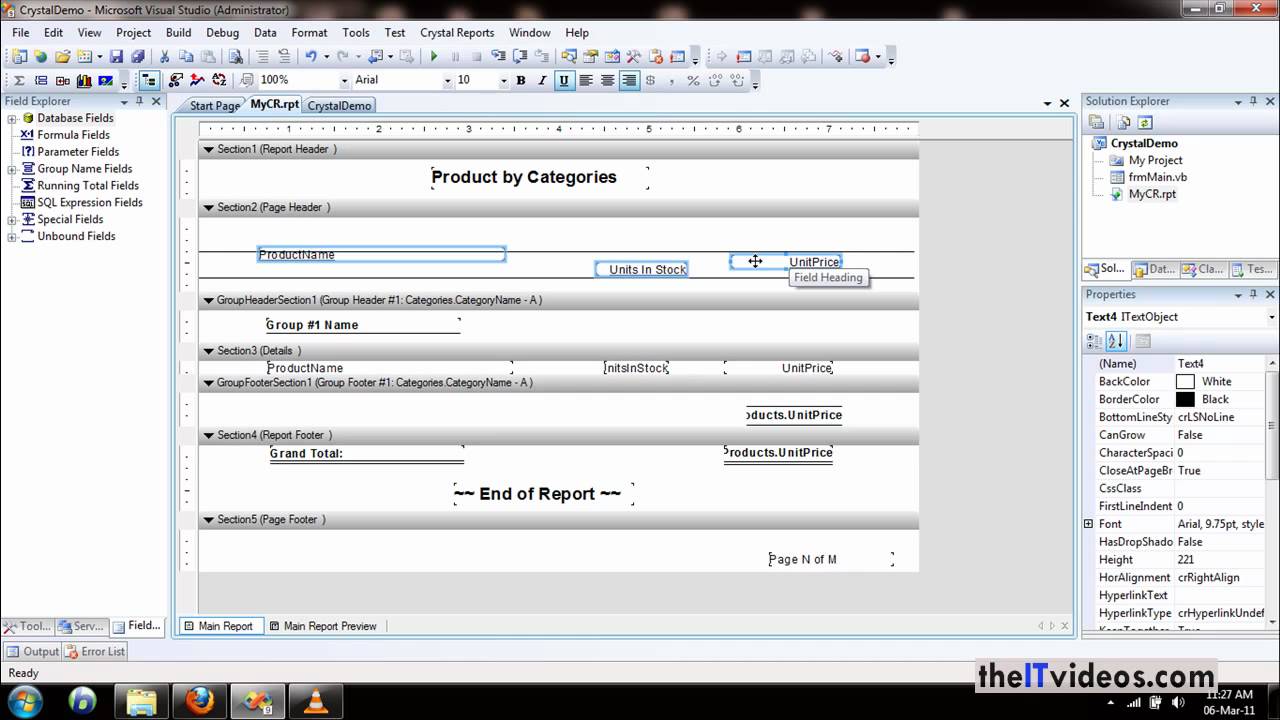This screenshot has width=1280, height=720.
Task: Click the percent format icon
Action: pos(693,80)
